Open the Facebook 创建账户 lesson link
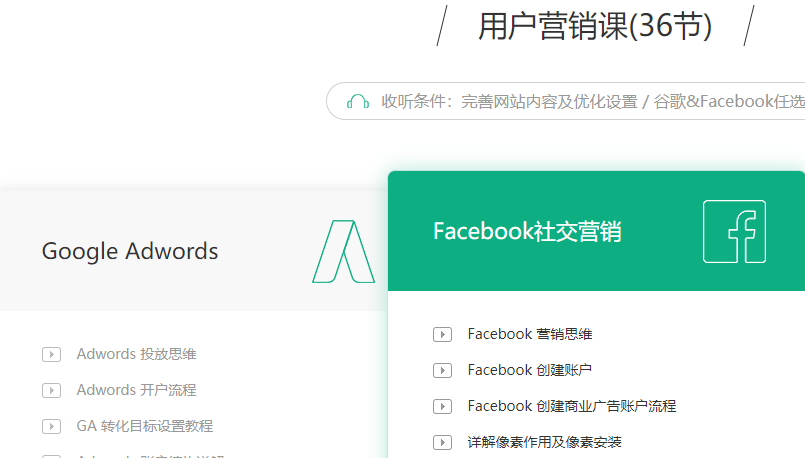The width and height of the screenshot is (805, 458). coord(530,370)
